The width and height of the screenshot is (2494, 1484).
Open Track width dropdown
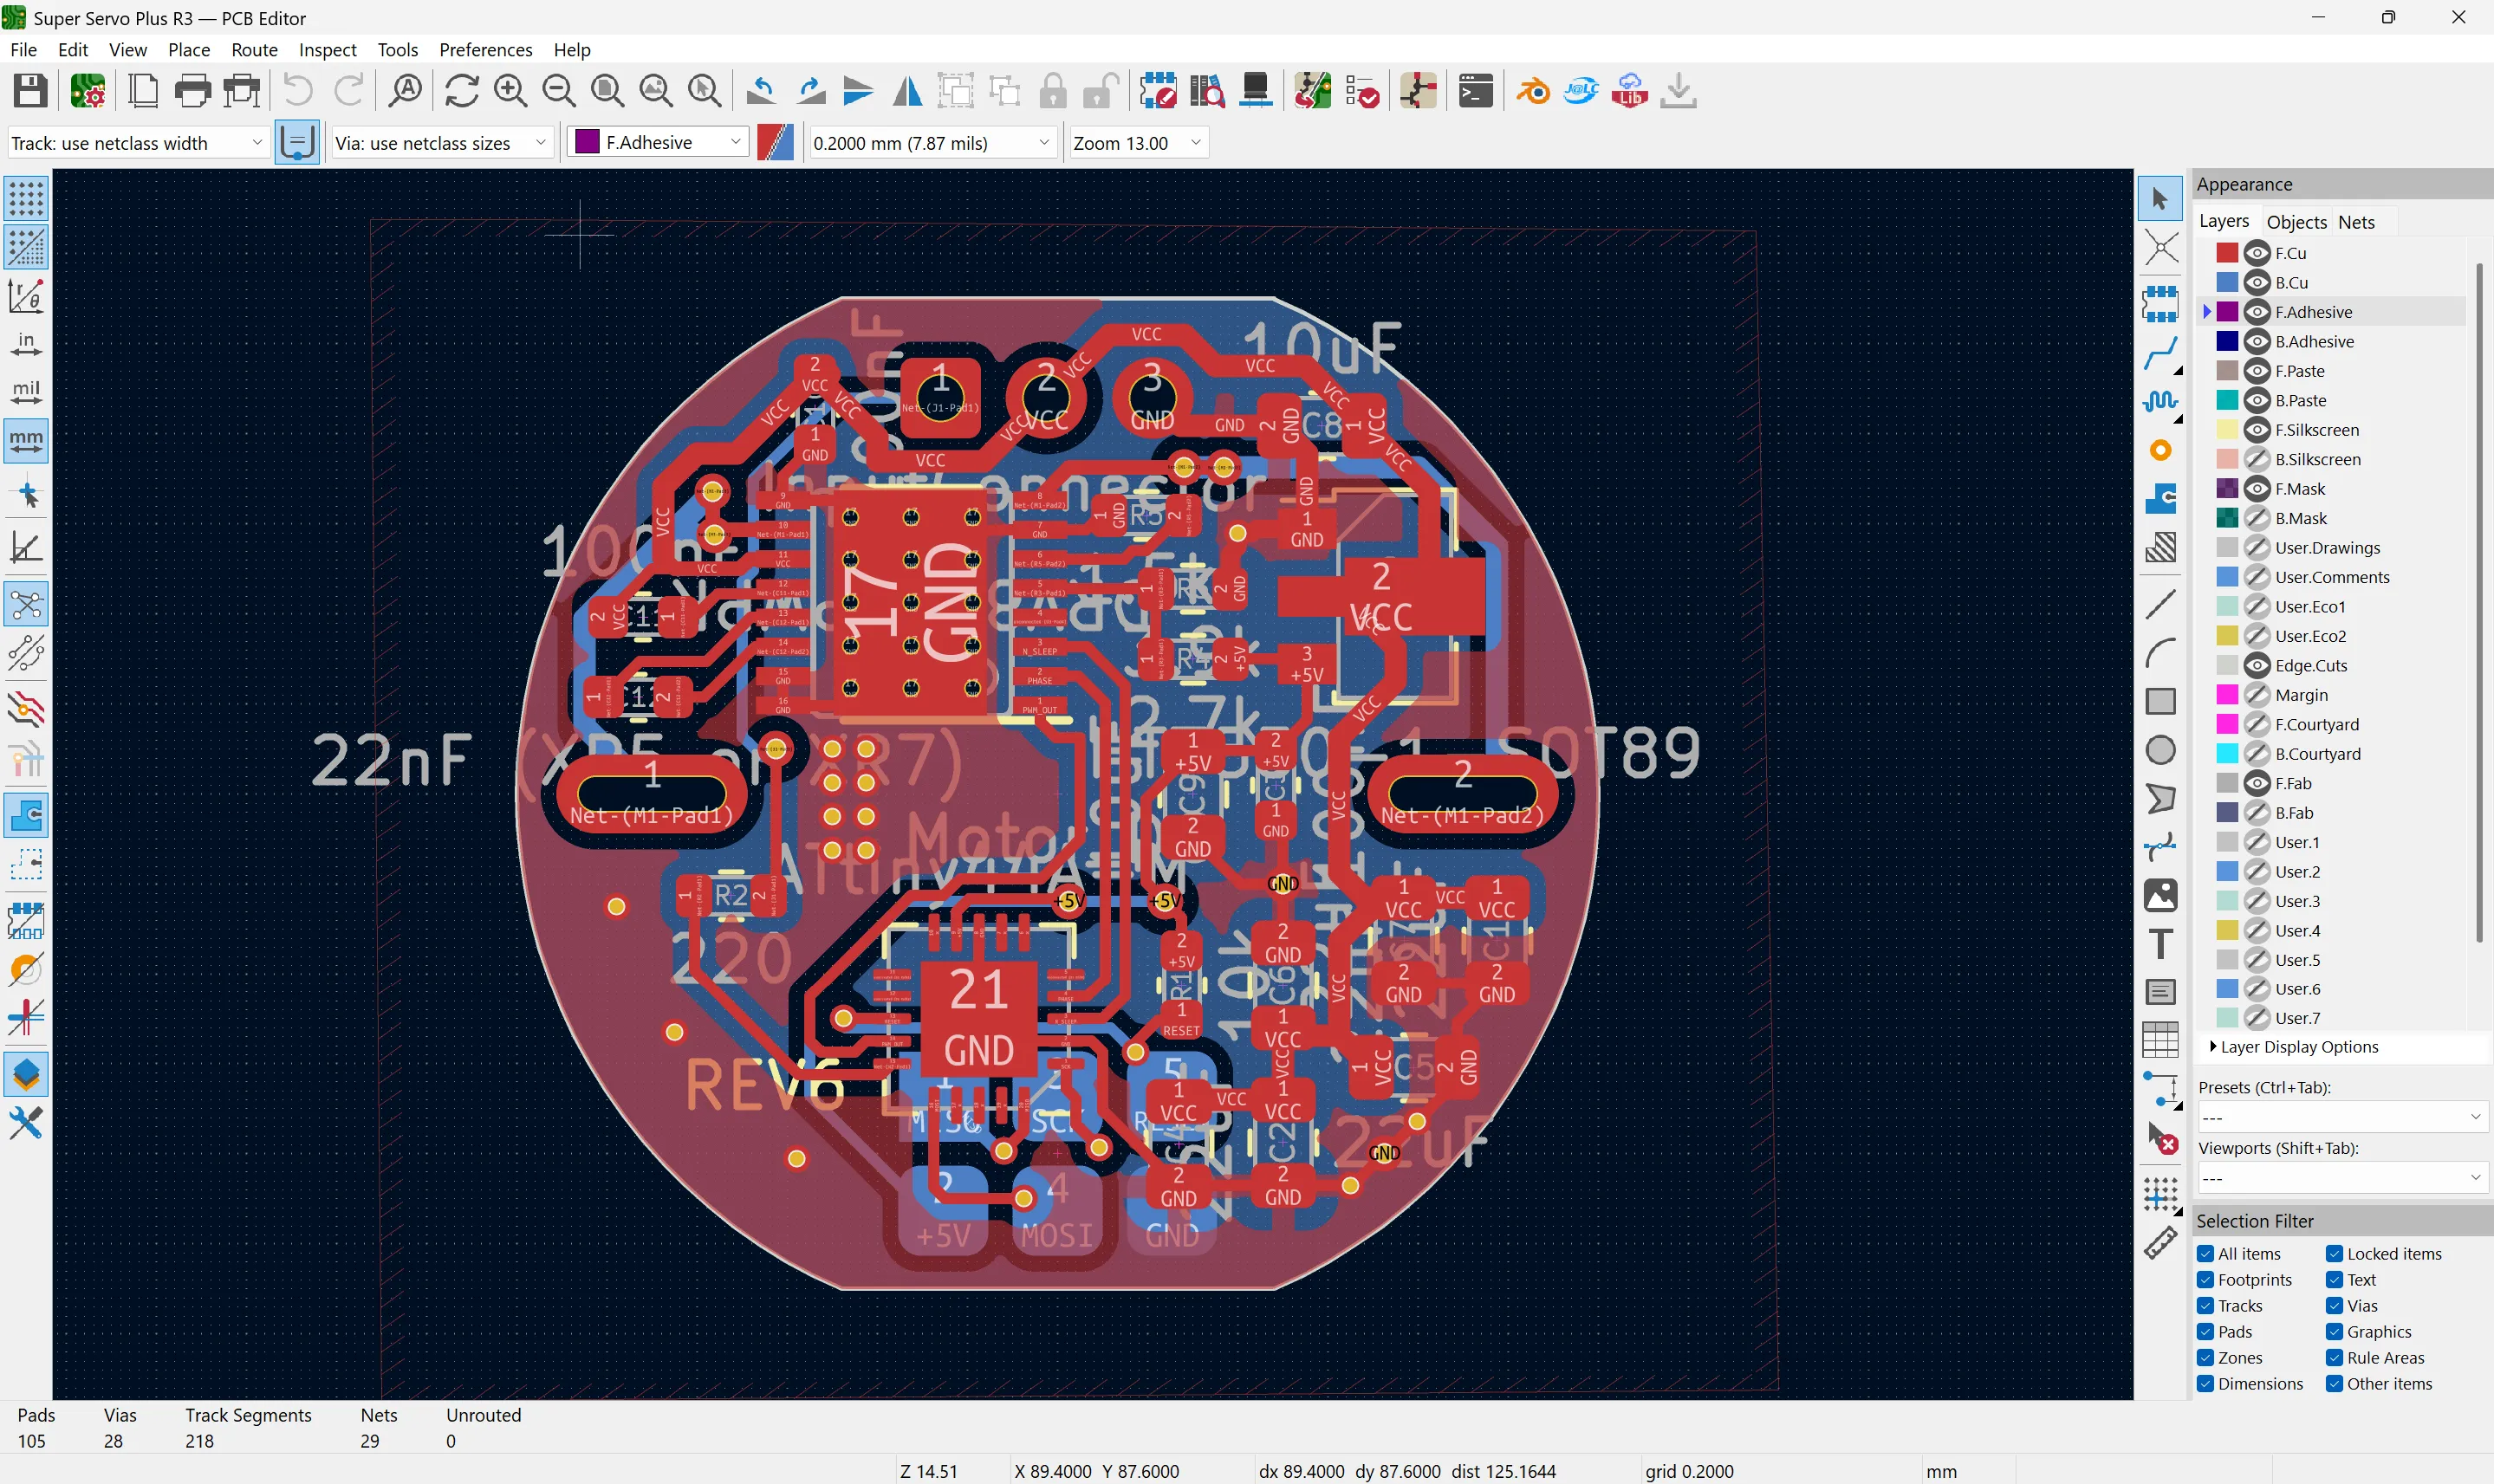(x=138, y=143)
